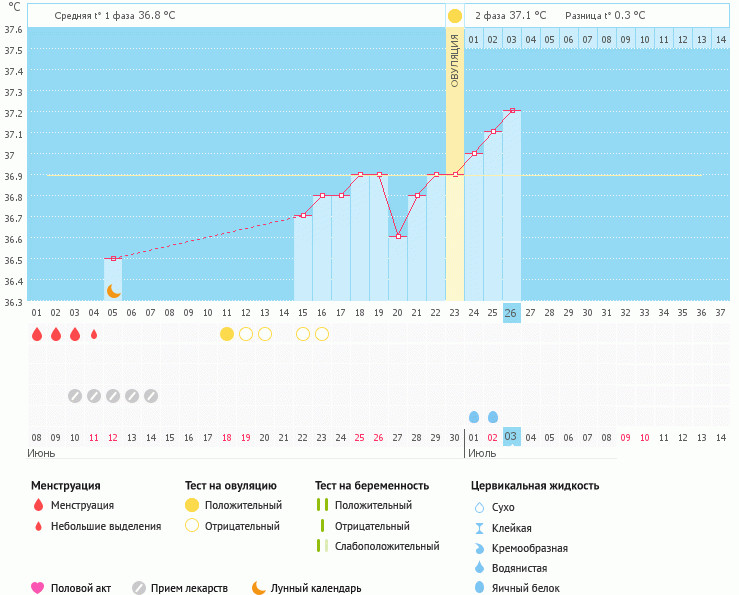Image resolution: width=739 pixels, height=595 pixels.
Task: Click the 36.5 temperature point on day 05
Action: (x=113, y=258)
